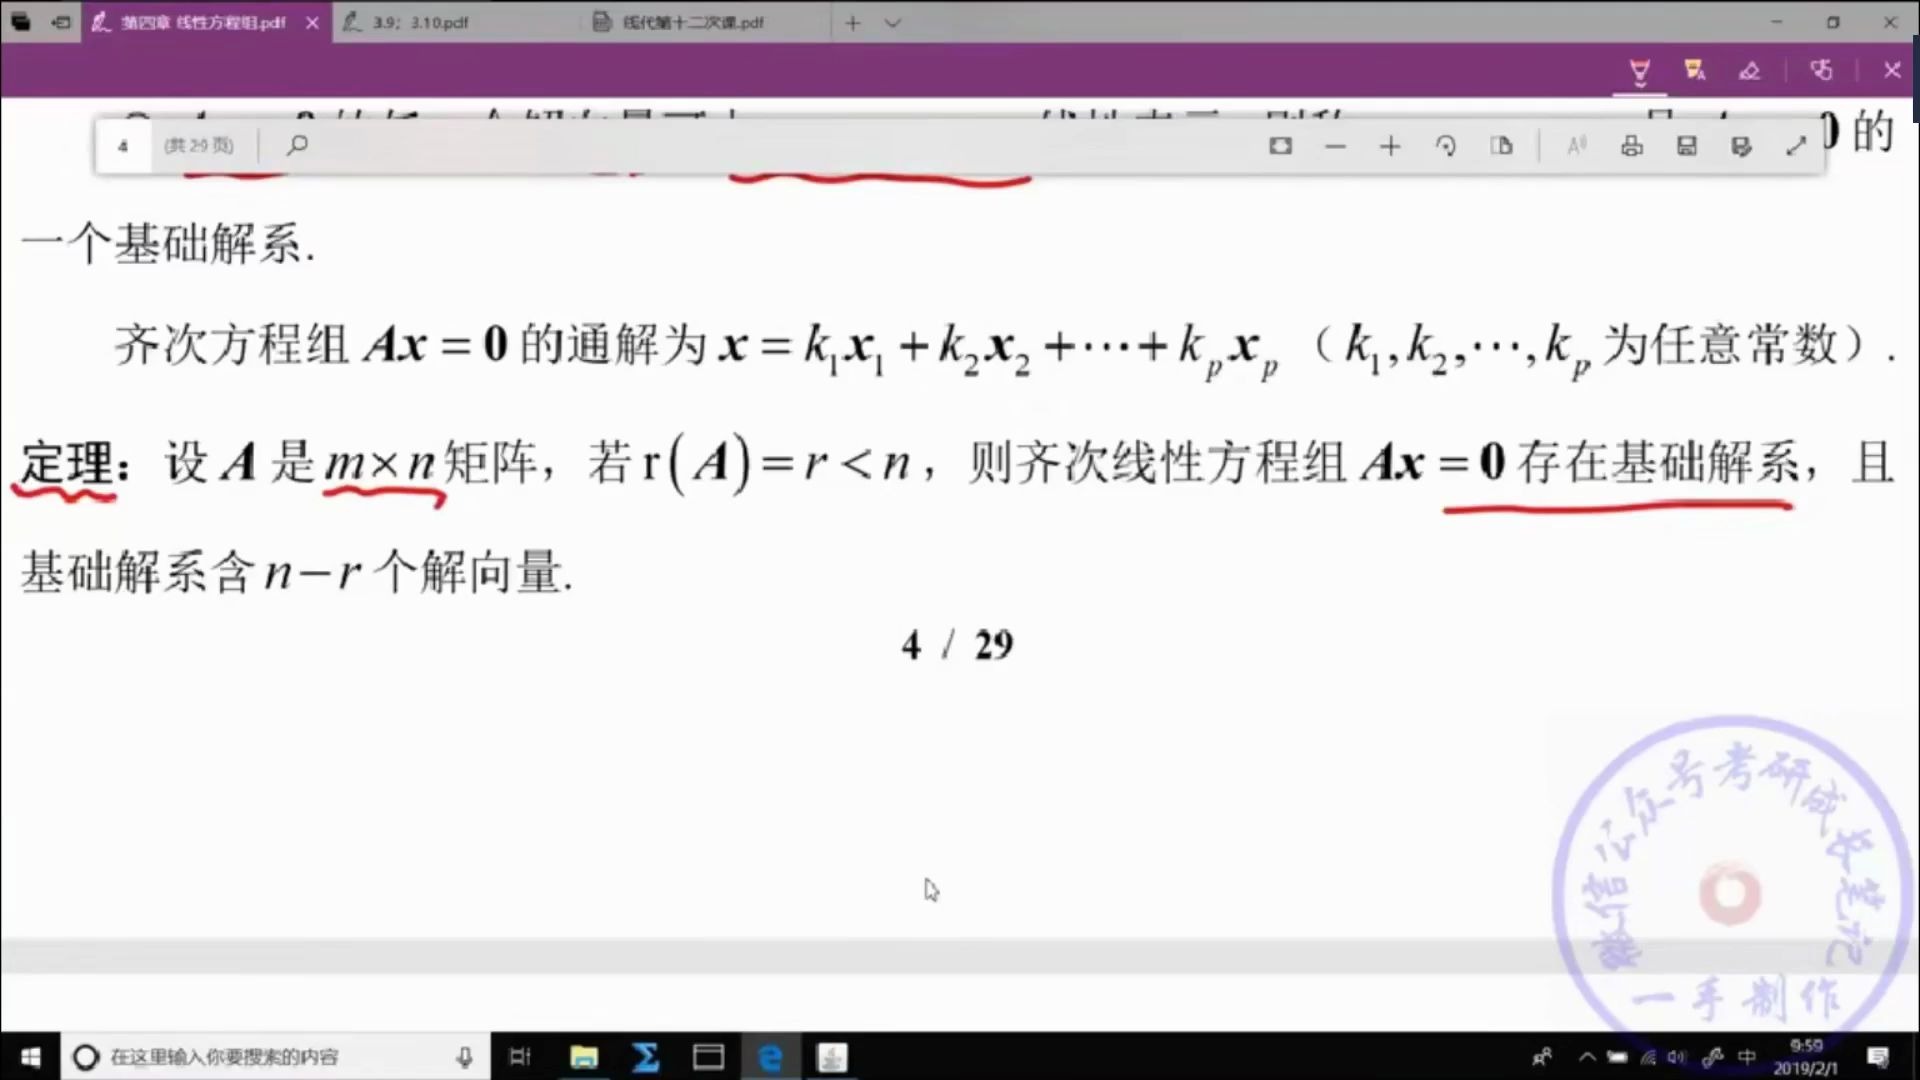The width and height of the screenshot is (1920, 1080).
Task: Select the eraser annotation tool
Action: (x=1750, y=71)
